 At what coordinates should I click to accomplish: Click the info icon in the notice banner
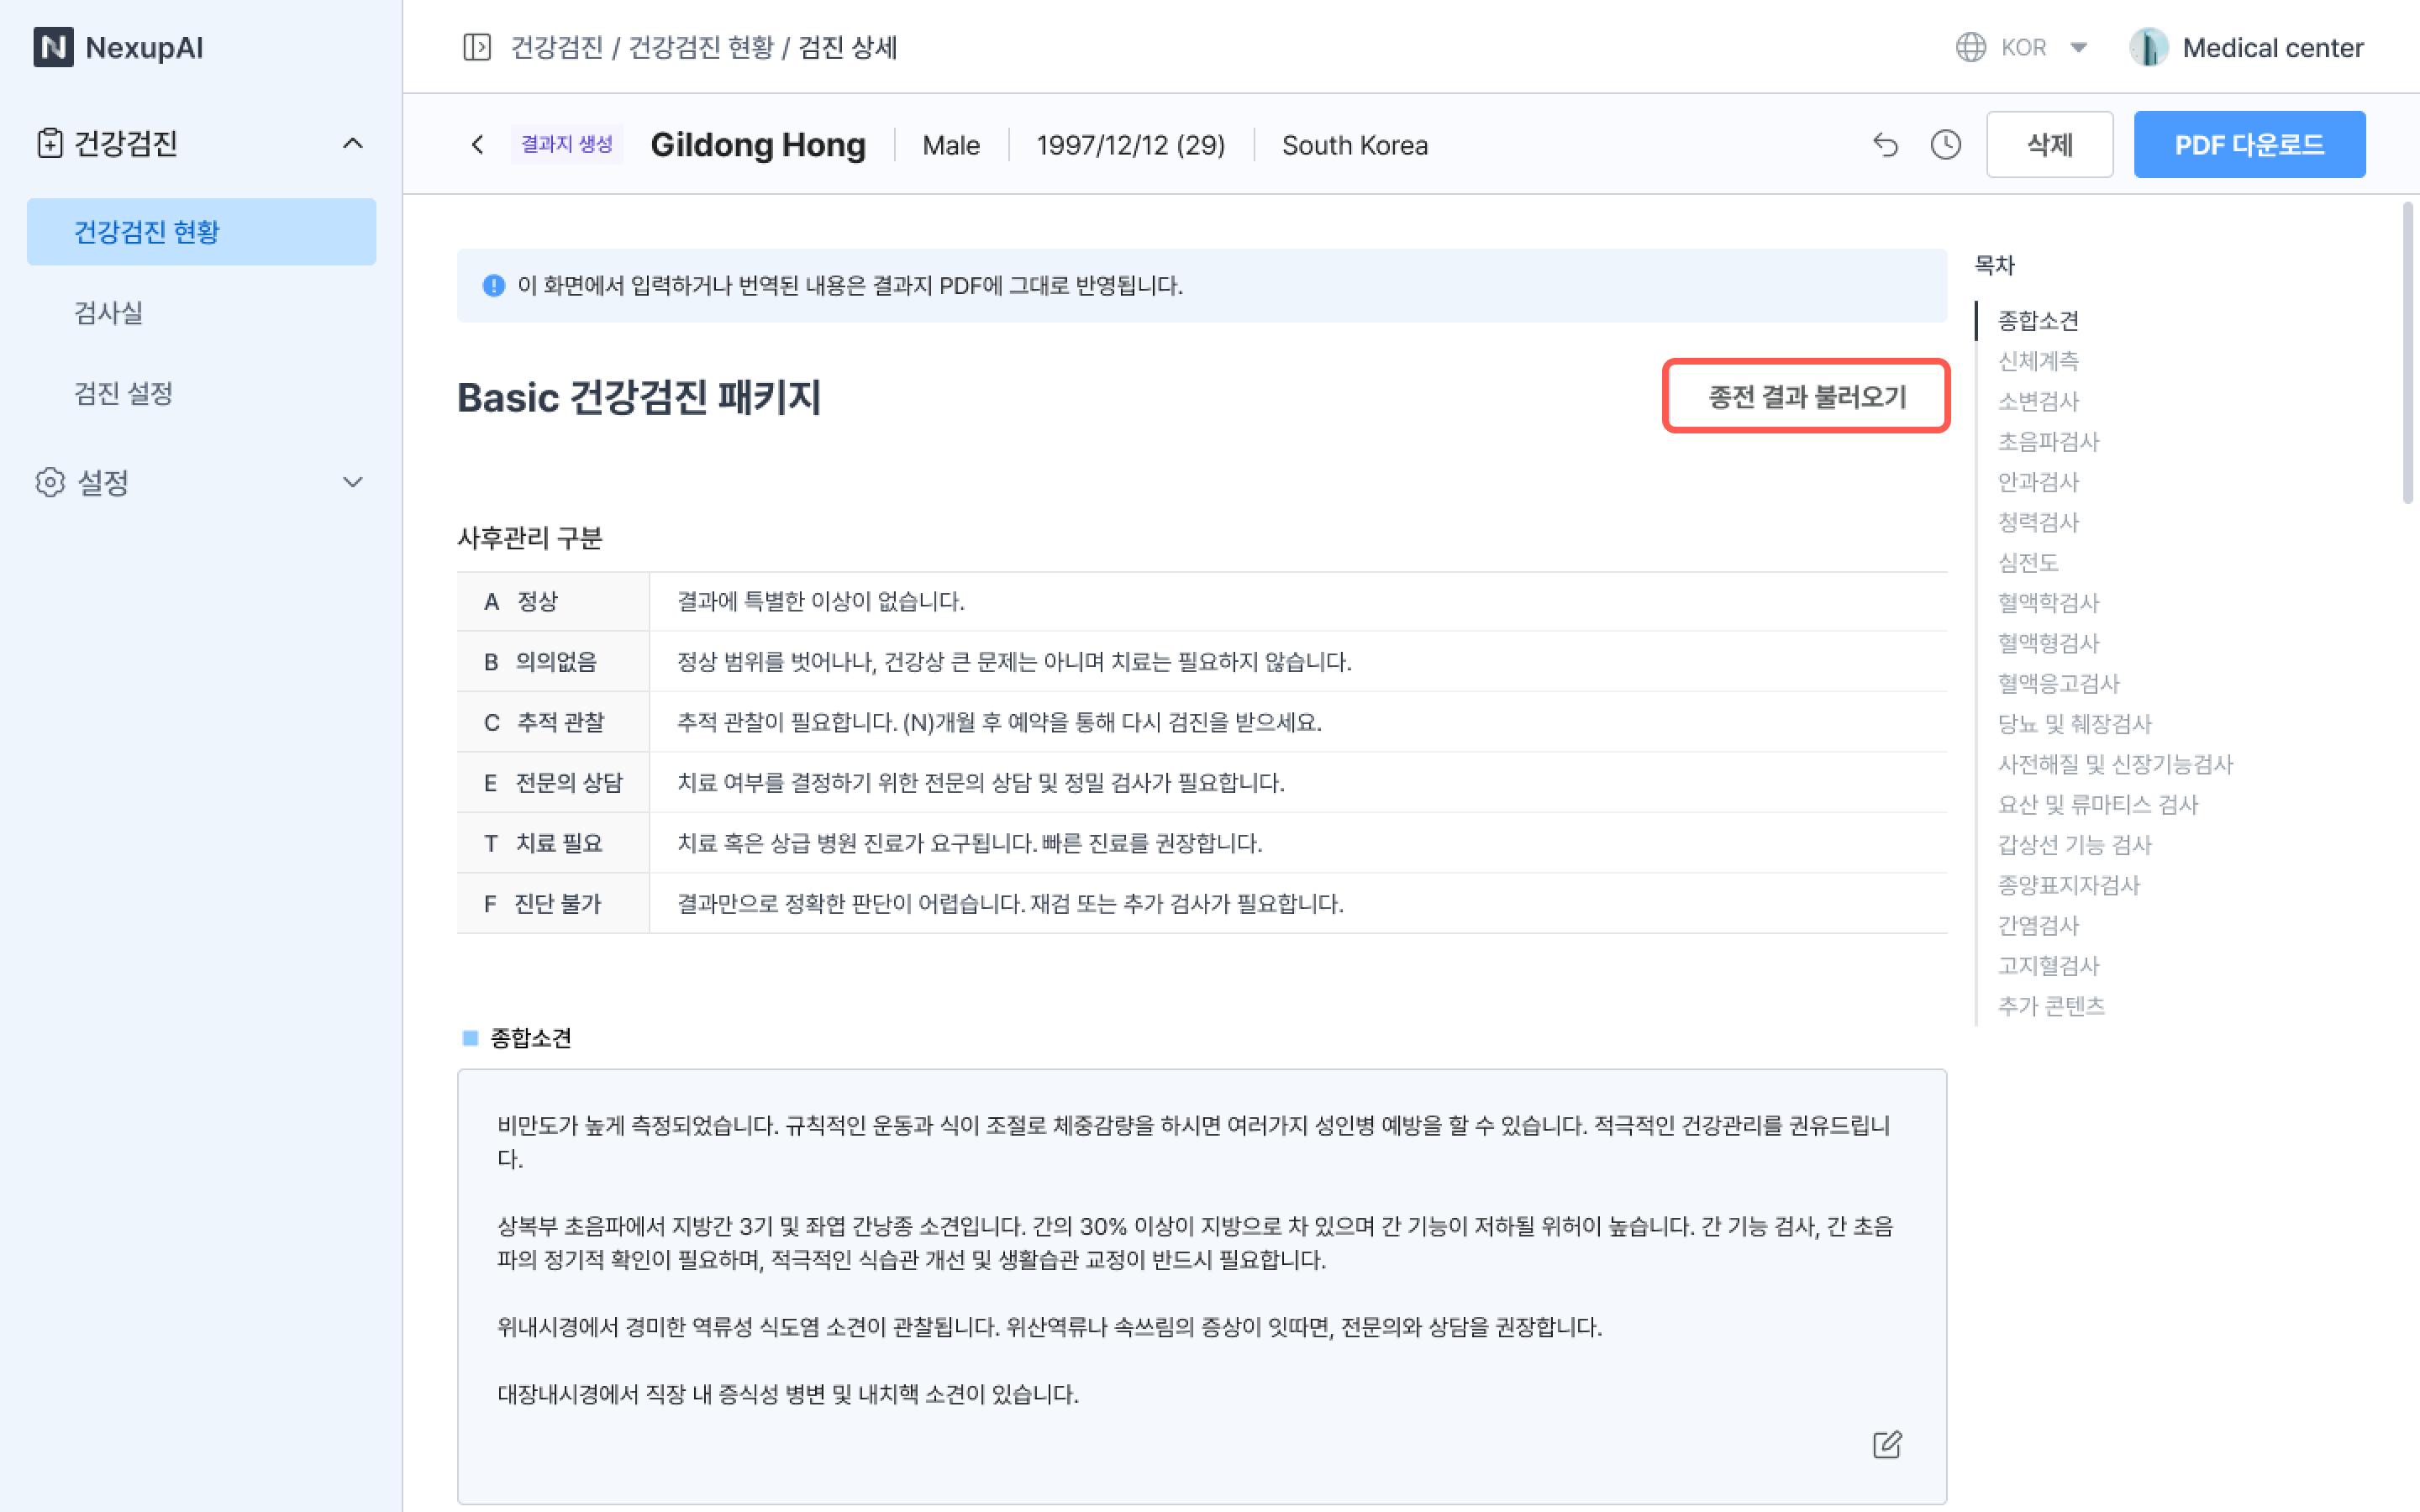[493, 286]
